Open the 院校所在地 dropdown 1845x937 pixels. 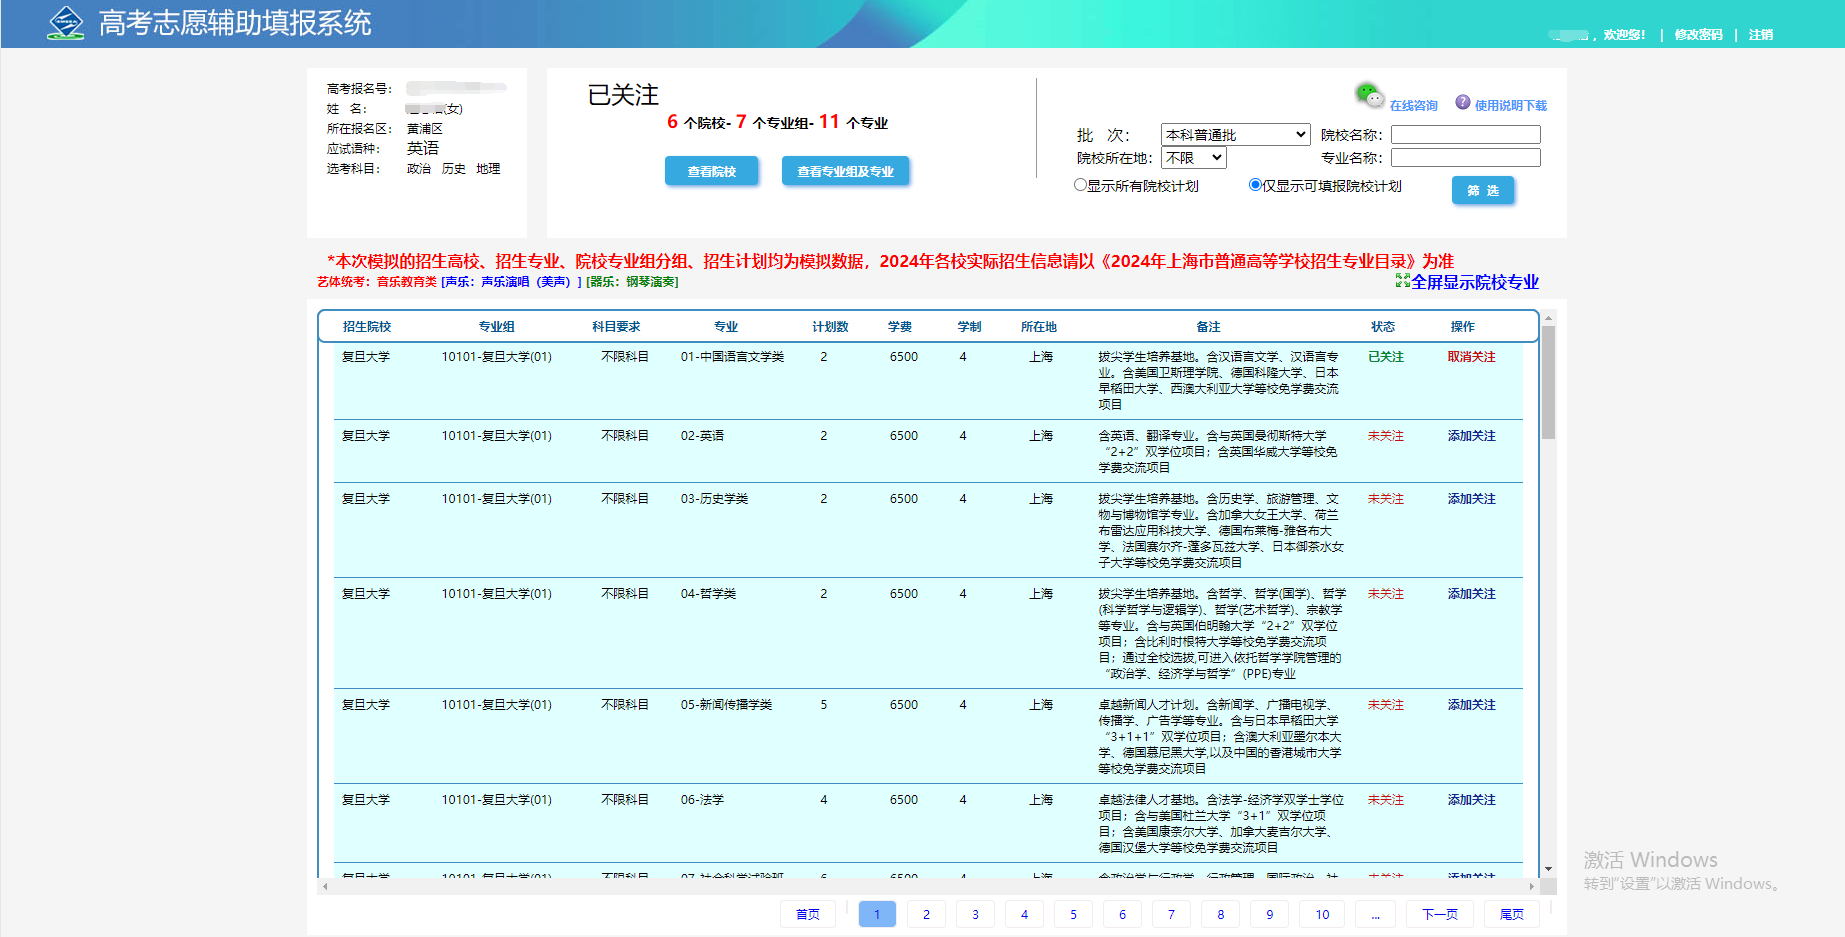tap(1194, 157)
